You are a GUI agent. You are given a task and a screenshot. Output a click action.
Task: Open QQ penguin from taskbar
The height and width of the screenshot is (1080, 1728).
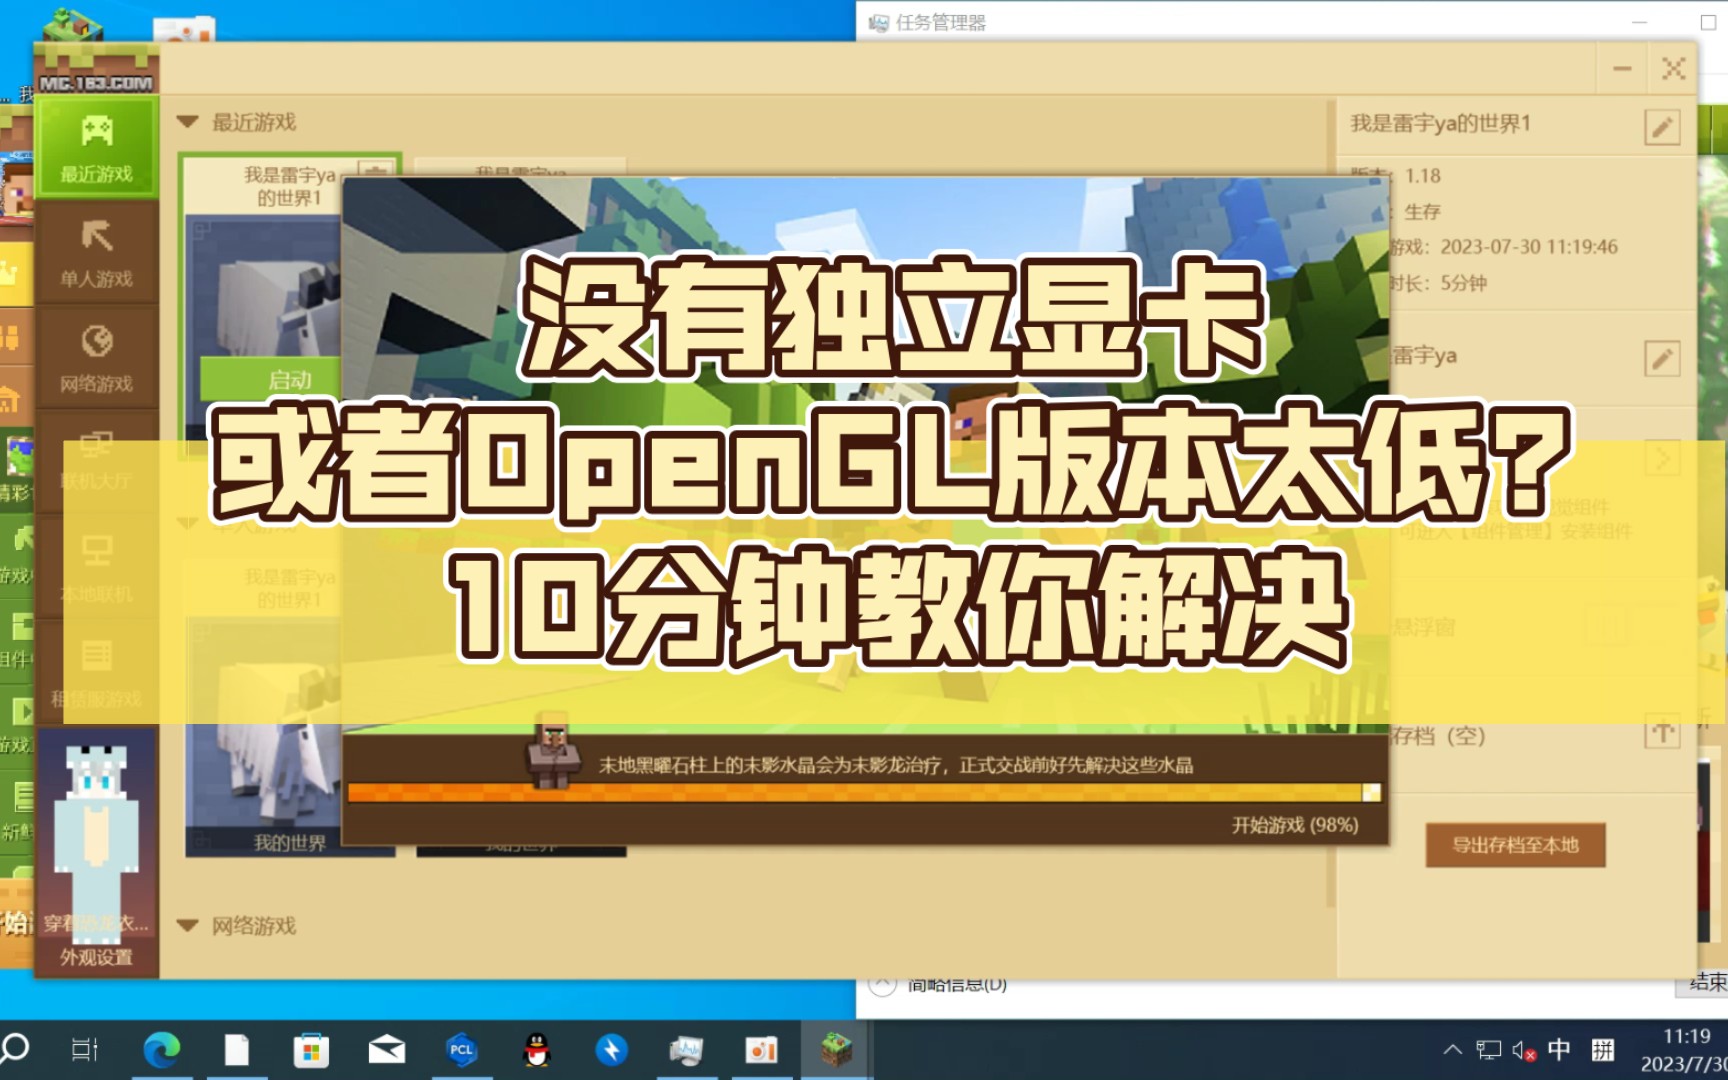click(537, 1050)
